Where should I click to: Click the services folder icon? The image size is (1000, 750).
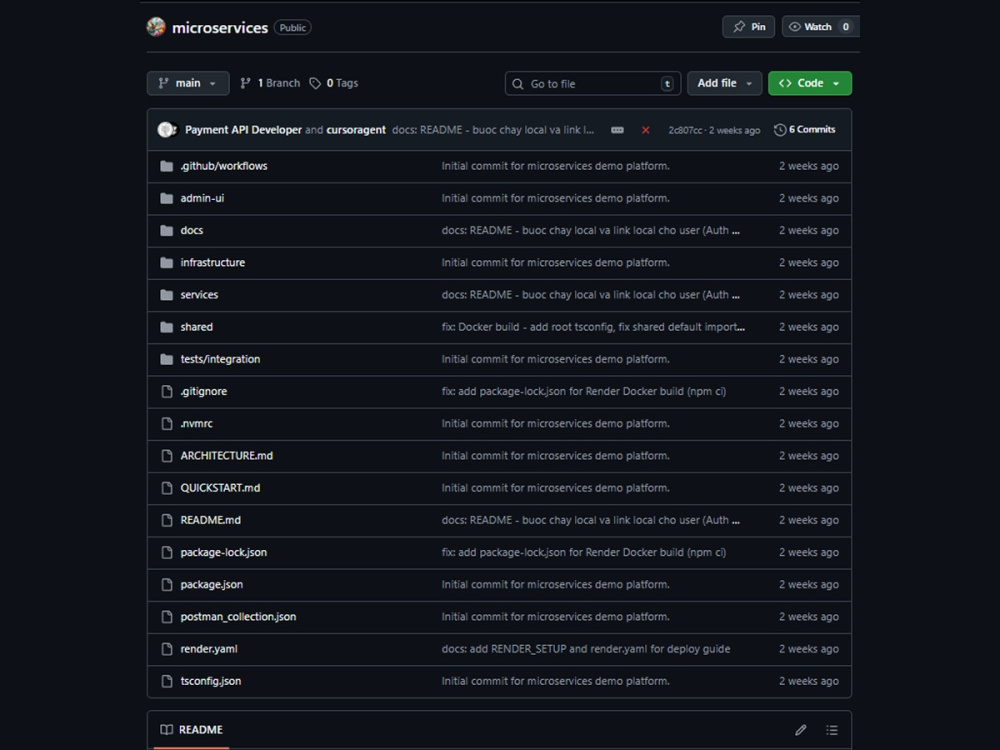point(166,295)
